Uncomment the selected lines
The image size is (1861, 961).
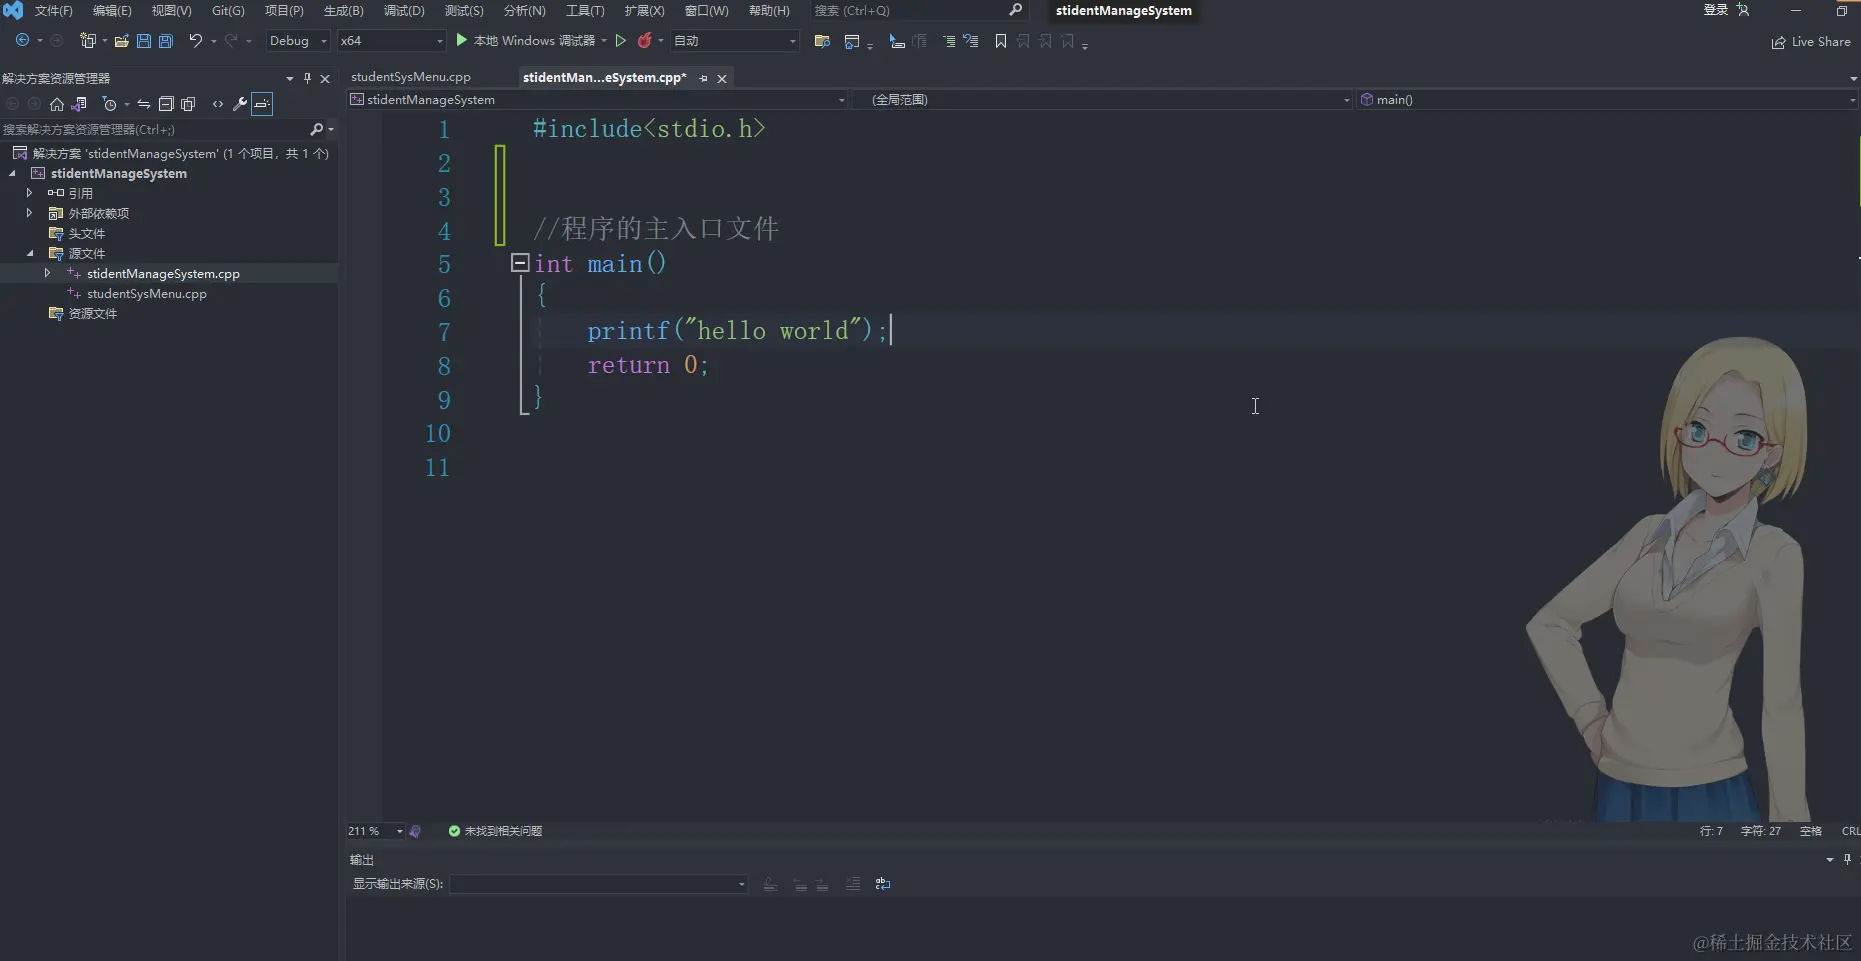coord(971,41)
